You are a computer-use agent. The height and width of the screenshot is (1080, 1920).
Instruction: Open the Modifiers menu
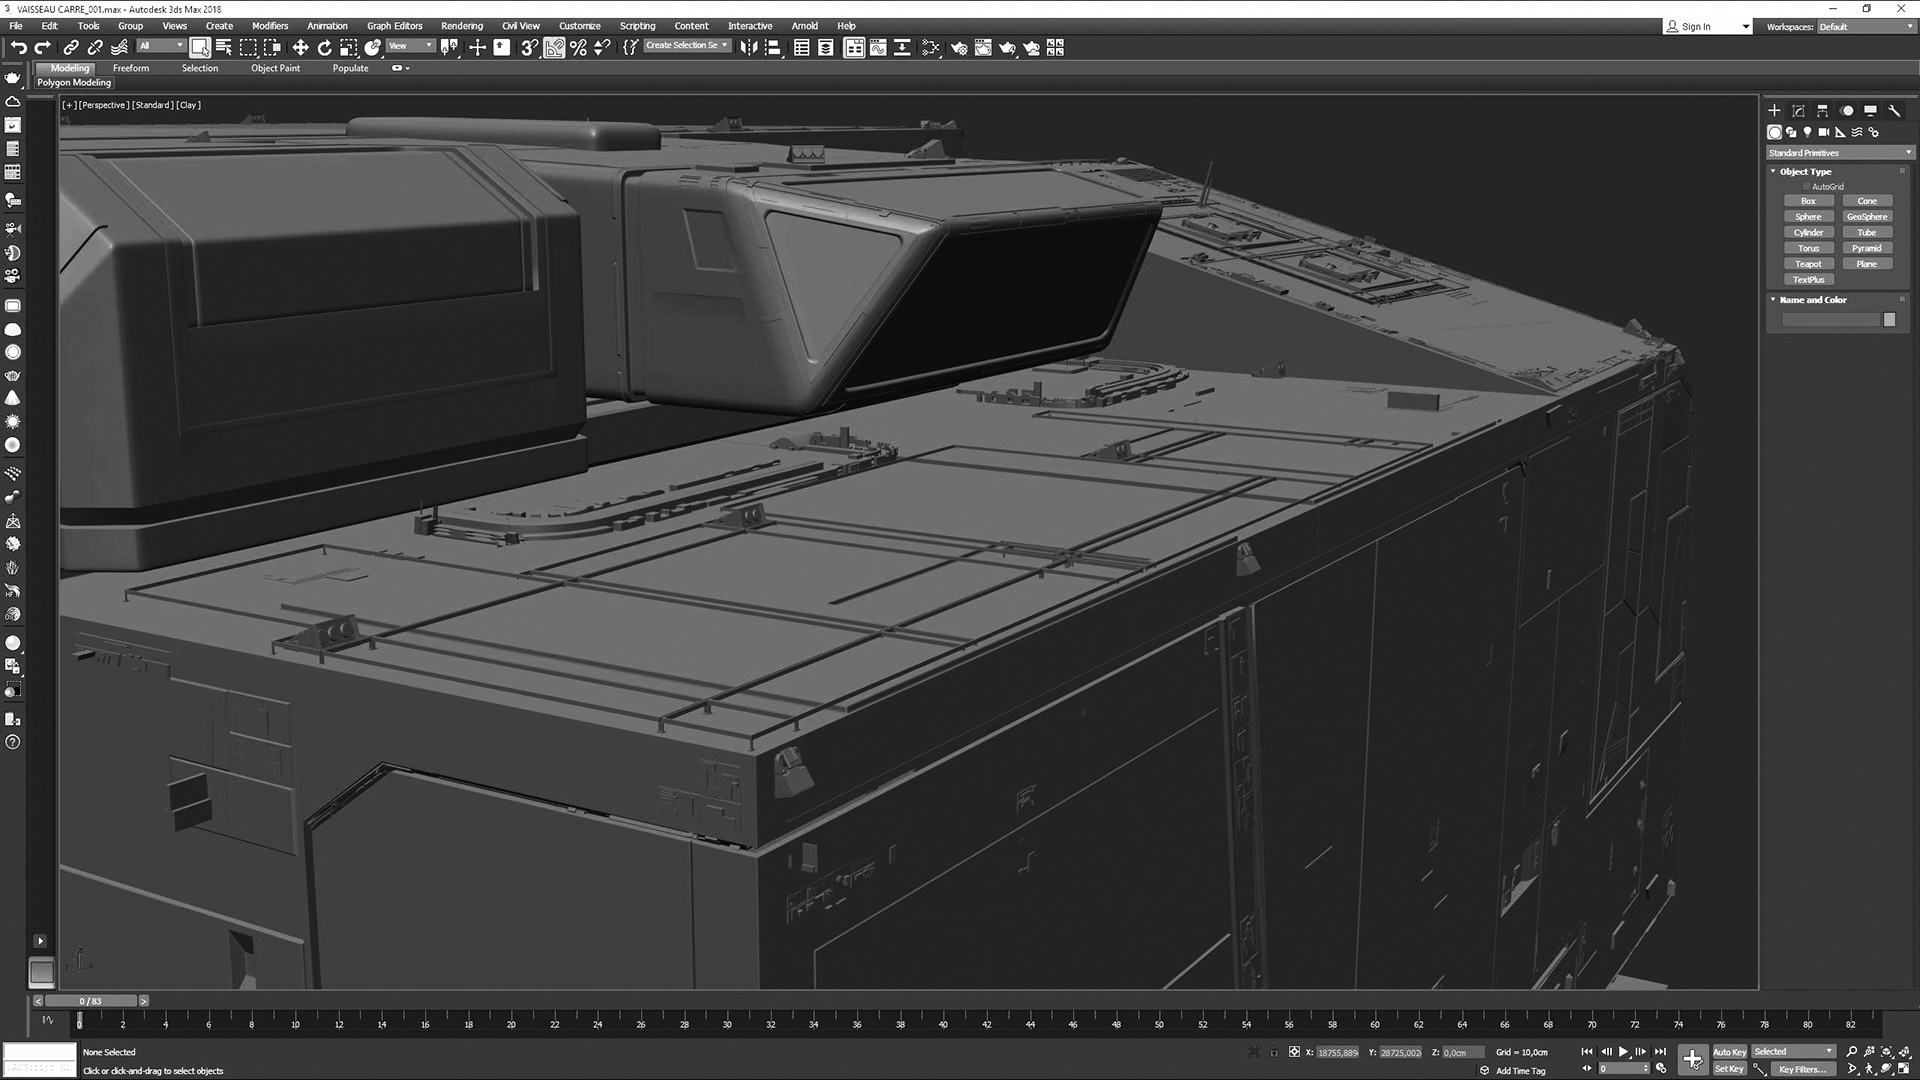click(x=269, y=26)
